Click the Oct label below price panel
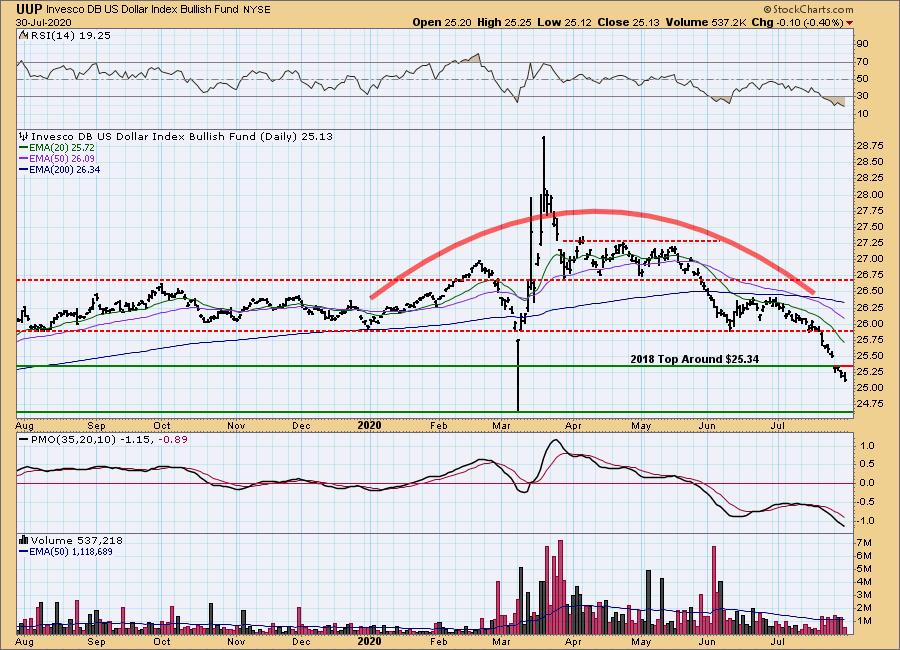Image resolution: width=900 pixels, height=650 pixels. (162, 425)
